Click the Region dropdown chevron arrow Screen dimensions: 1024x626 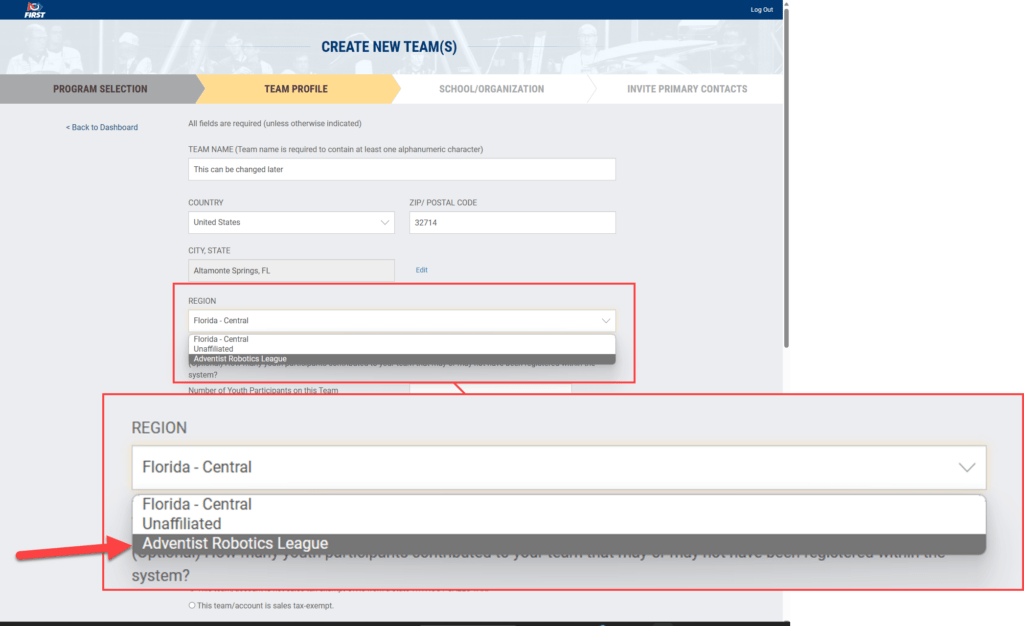(605, 321)
